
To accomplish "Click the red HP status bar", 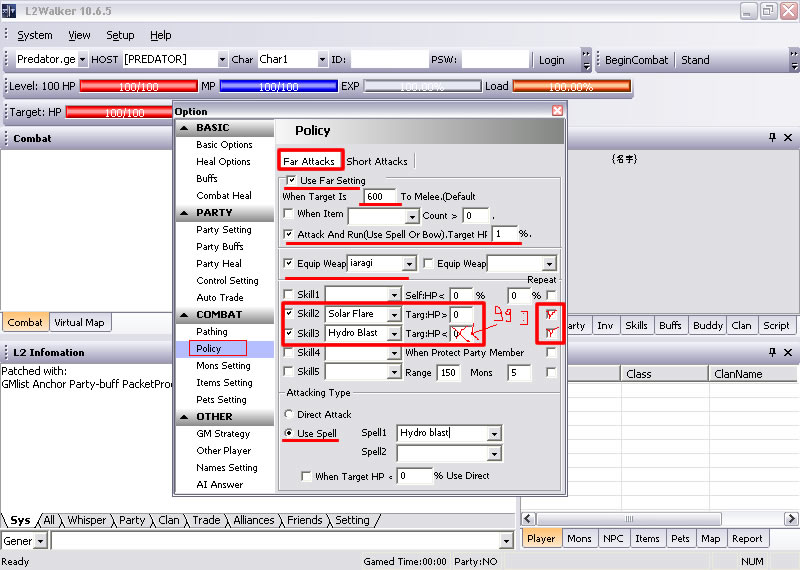I will coord(138,86).
